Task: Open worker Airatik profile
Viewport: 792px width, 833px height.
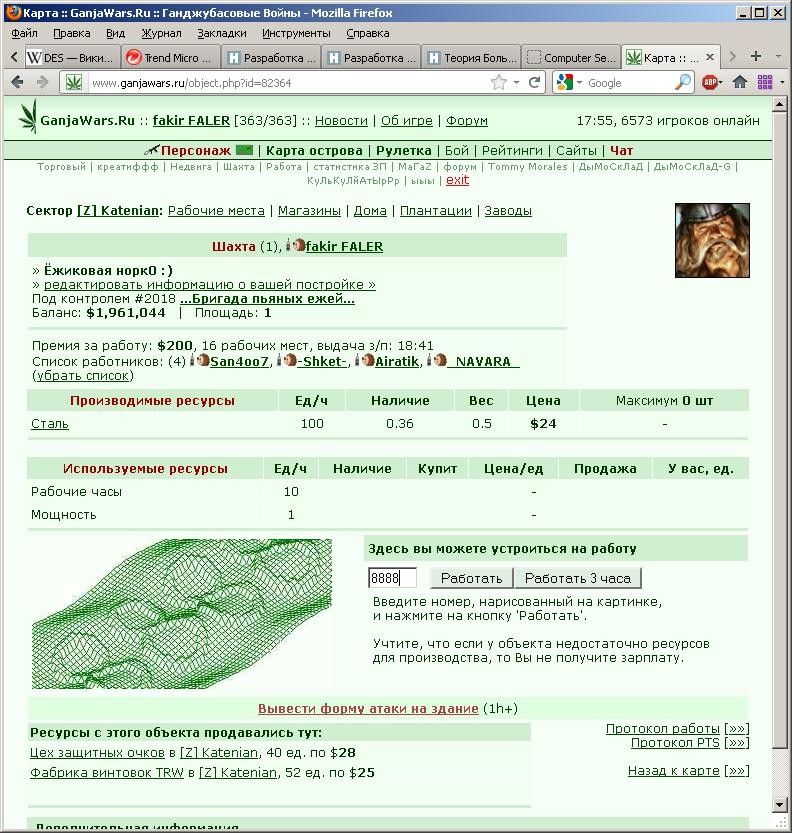Action: click(x=397, y=361)
